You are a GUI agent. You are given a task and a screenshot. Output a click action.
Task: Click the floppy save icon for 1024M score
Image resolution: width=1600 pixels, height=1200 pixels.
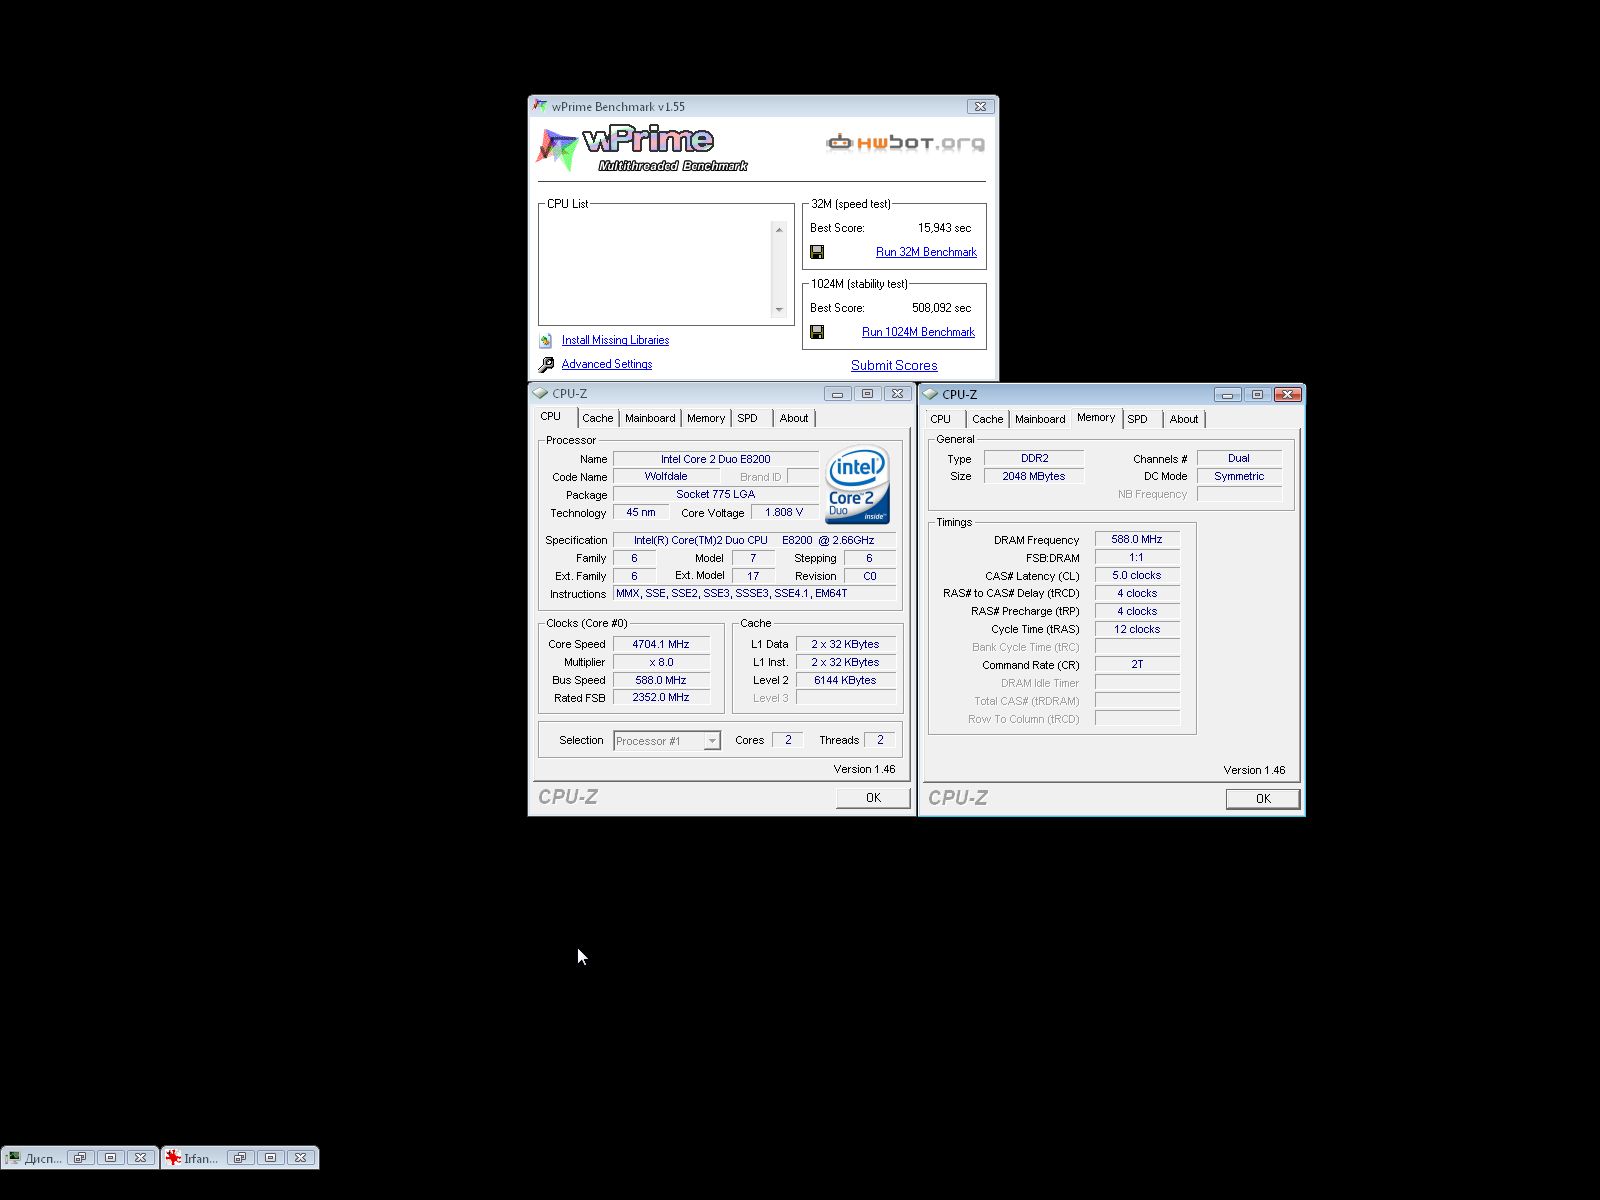(817, 332)
